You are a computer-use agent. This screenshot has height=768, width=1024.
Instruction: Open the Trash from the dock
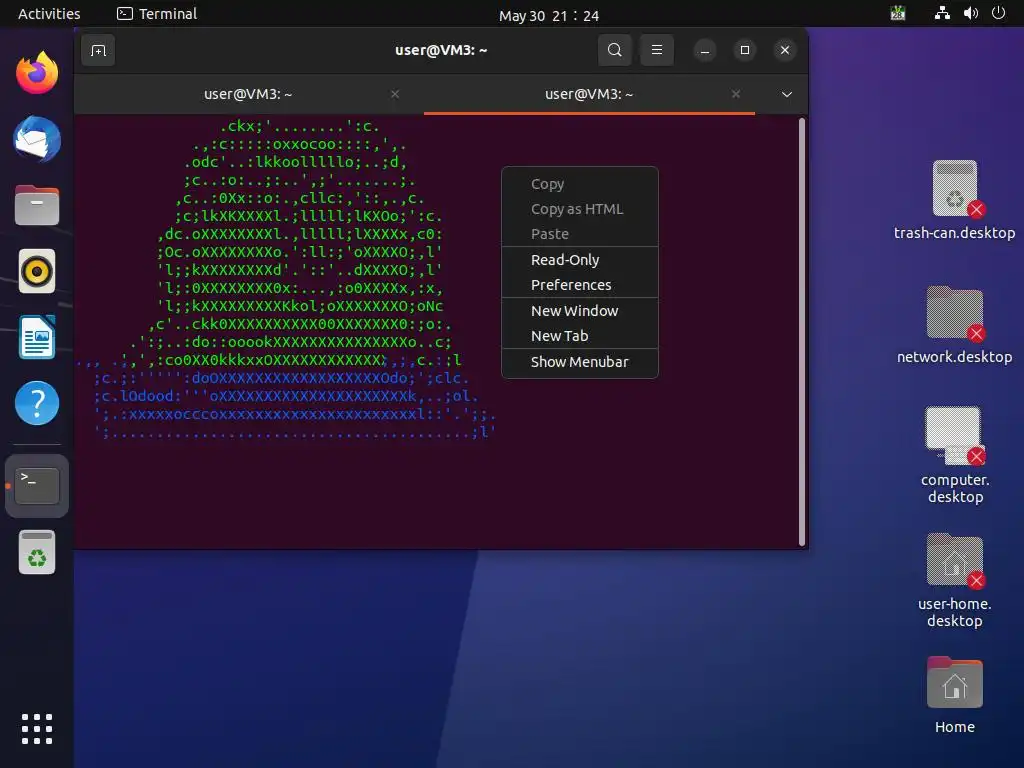coord(37,552)
